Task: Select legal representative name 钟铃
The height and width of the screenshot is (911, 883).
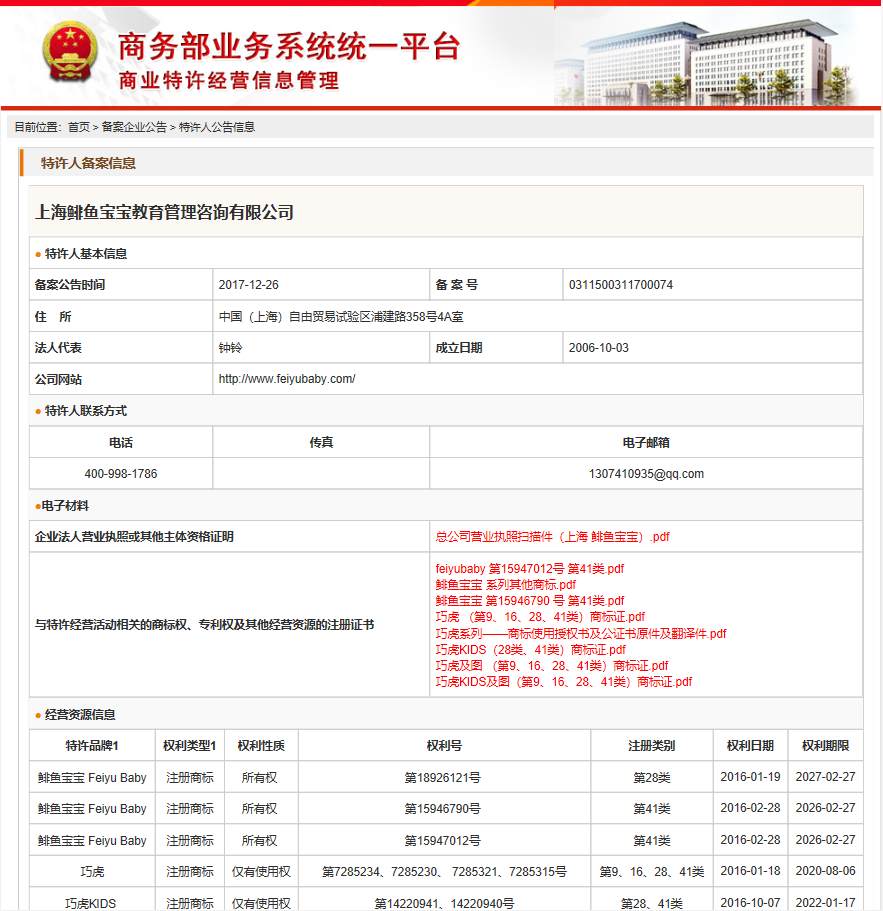Action: click(230, 347)
